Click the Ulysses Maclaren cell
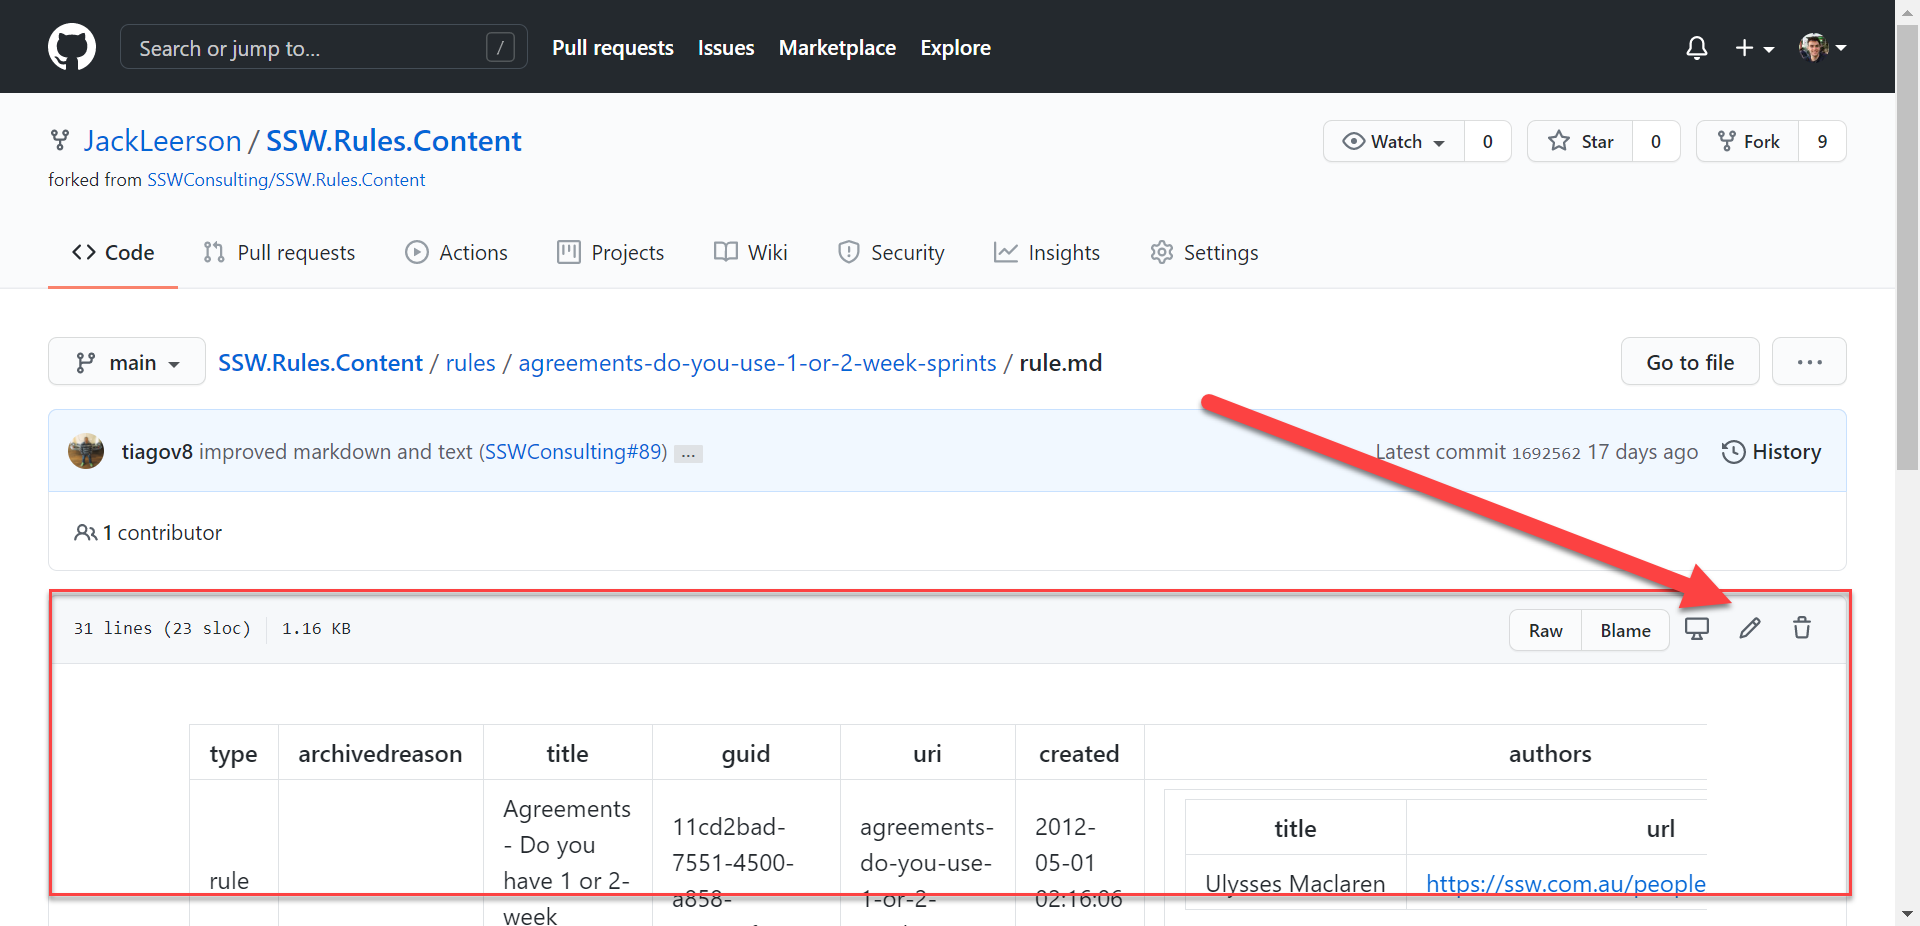 click(x=1295, y=884)
